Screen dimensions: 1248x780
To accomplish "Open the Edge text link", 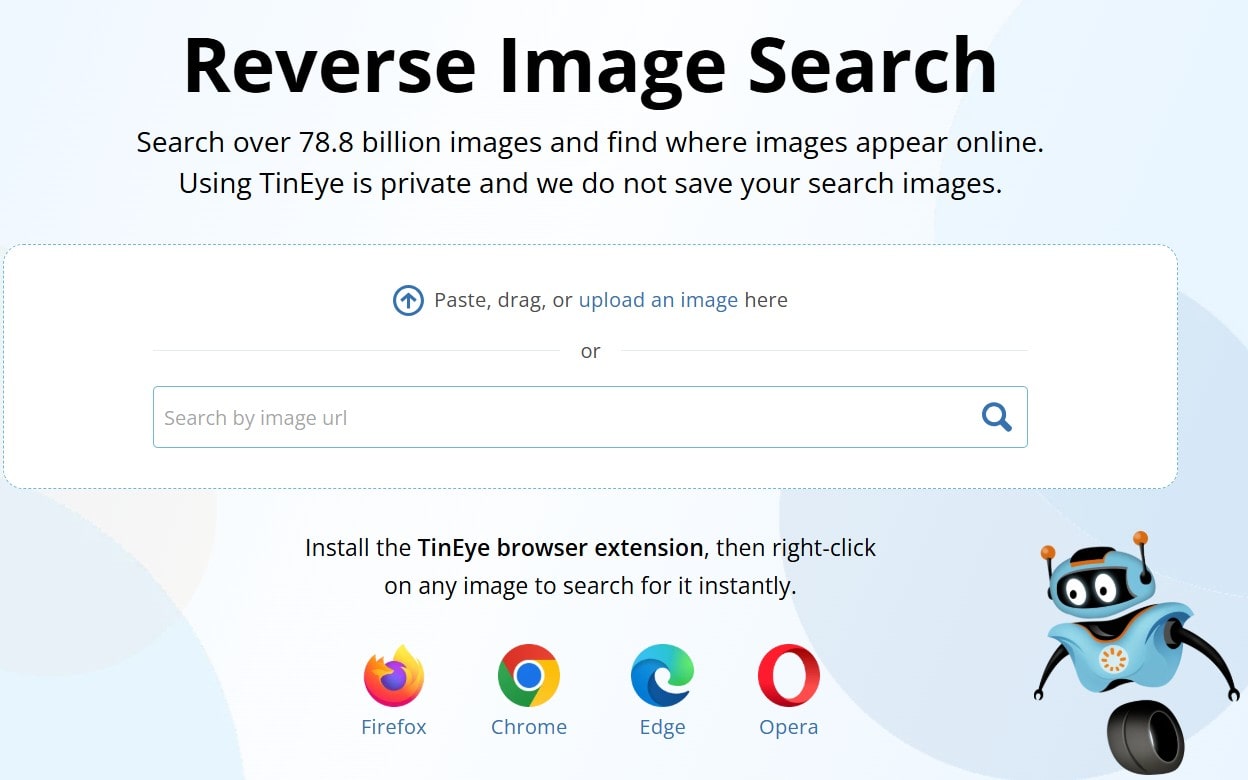I will pos(662,727).
